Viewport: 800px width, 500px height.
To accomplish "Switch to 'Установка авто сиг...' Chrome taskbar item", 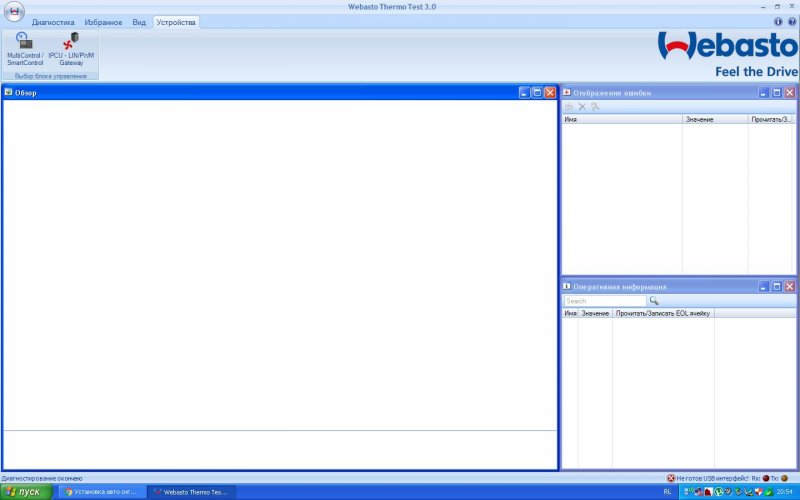I will click(101, 492).
